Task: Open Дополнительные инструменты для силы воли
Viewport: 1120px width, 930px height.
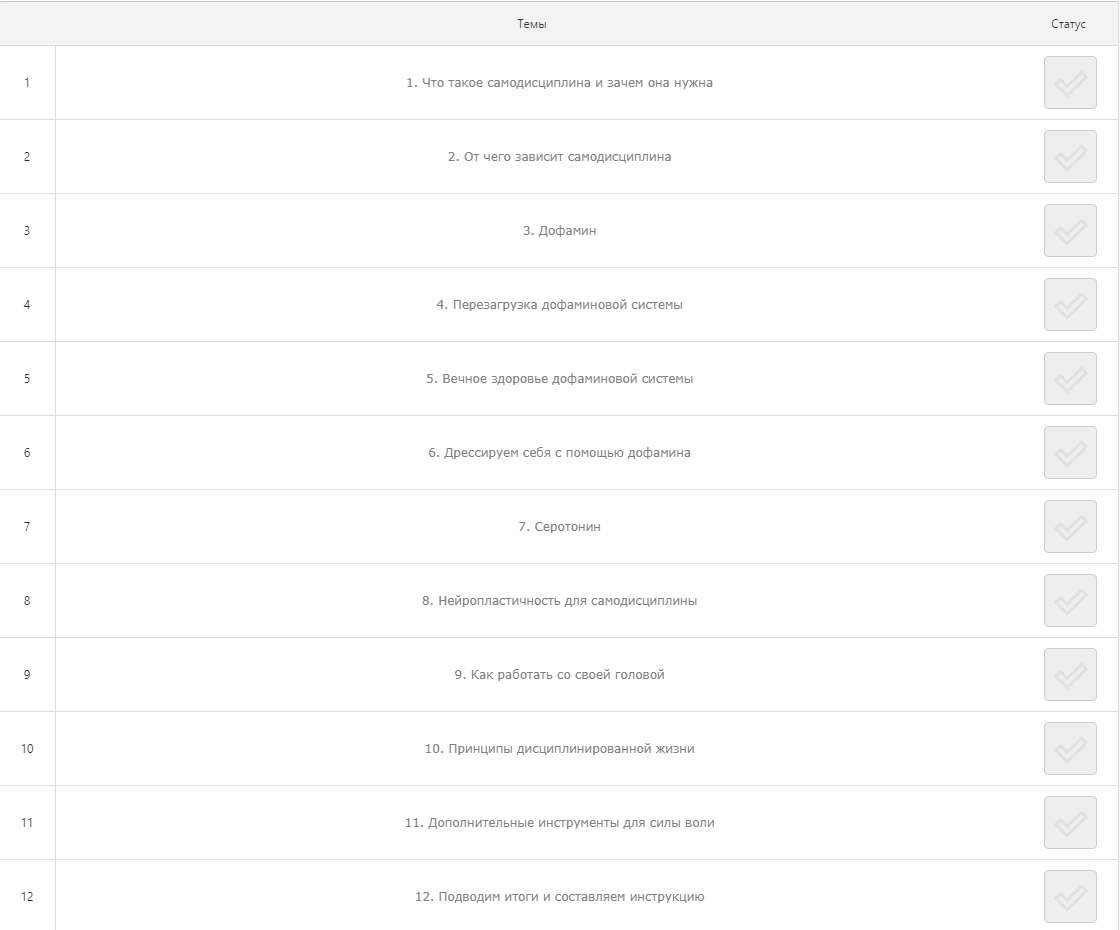Action: [x=559, y=823]
